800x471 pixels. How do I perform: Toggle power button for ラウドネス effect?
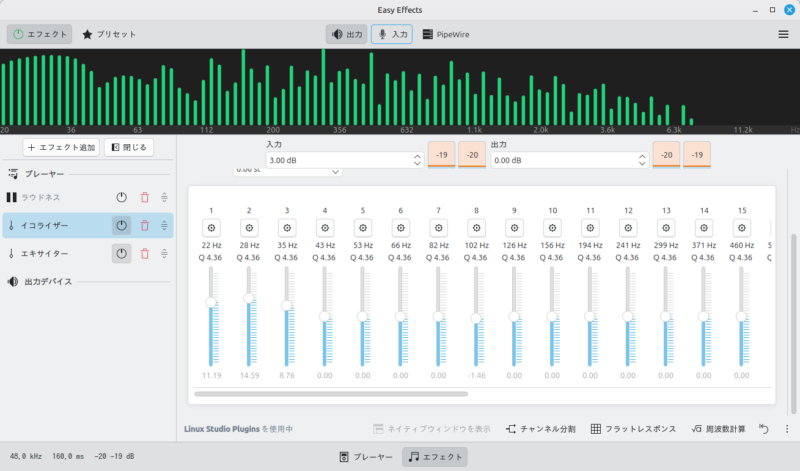pos(121,198)
